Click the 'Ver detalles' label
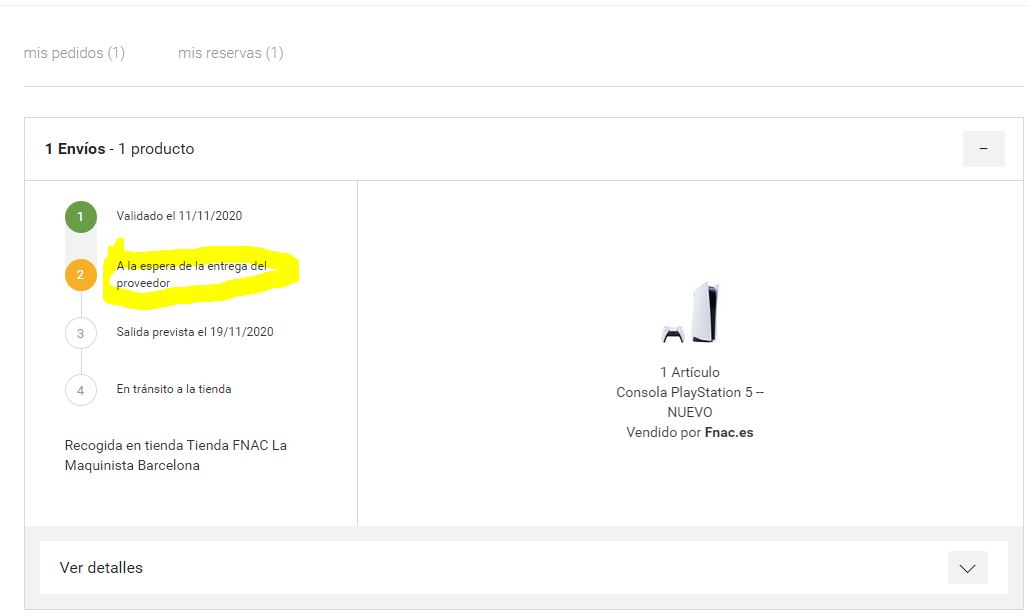 [101, 568]
